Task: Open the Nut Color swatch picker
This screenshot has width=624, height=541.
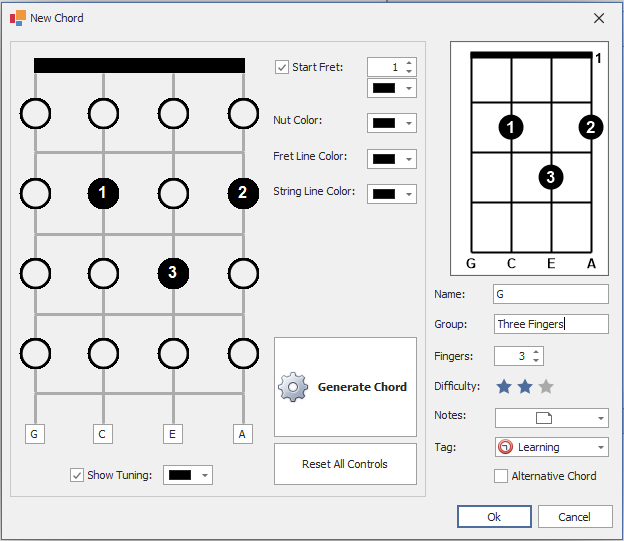Action: point(392,123)
